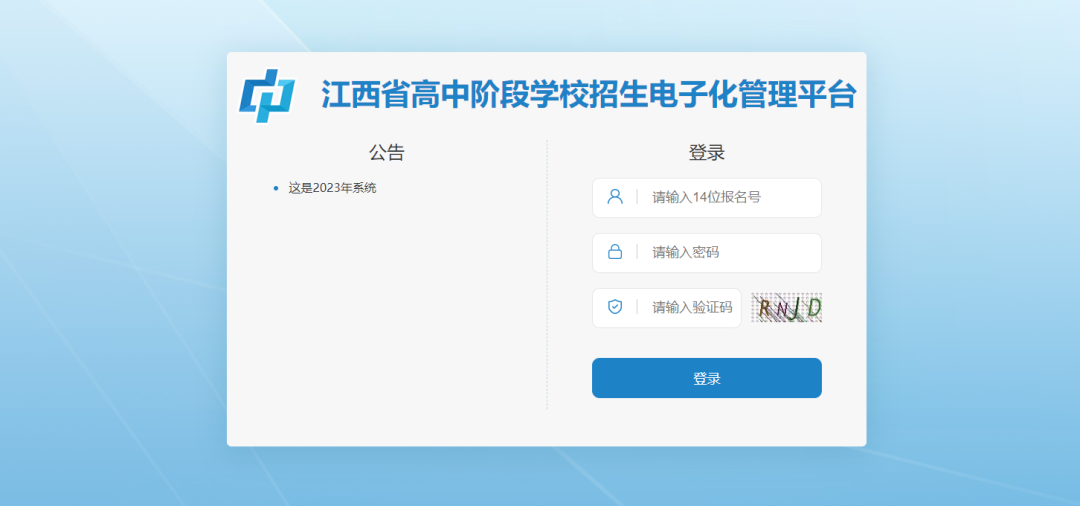This screenshot has height=506, width=1080.
Task: Click the letter R in captcha image
Action: click(x=765, y=309)
